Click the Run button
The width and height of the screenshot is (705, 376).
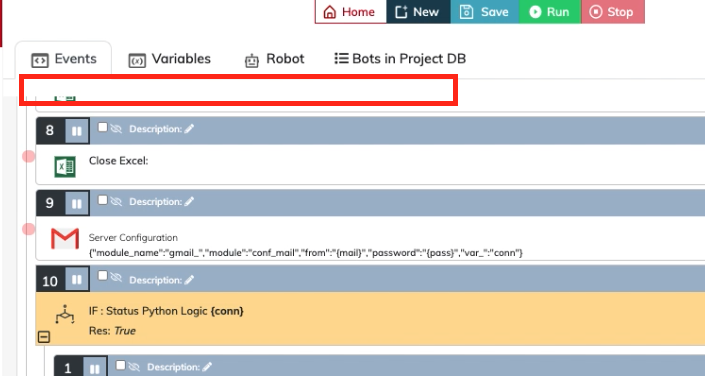[x=549, y=12]
